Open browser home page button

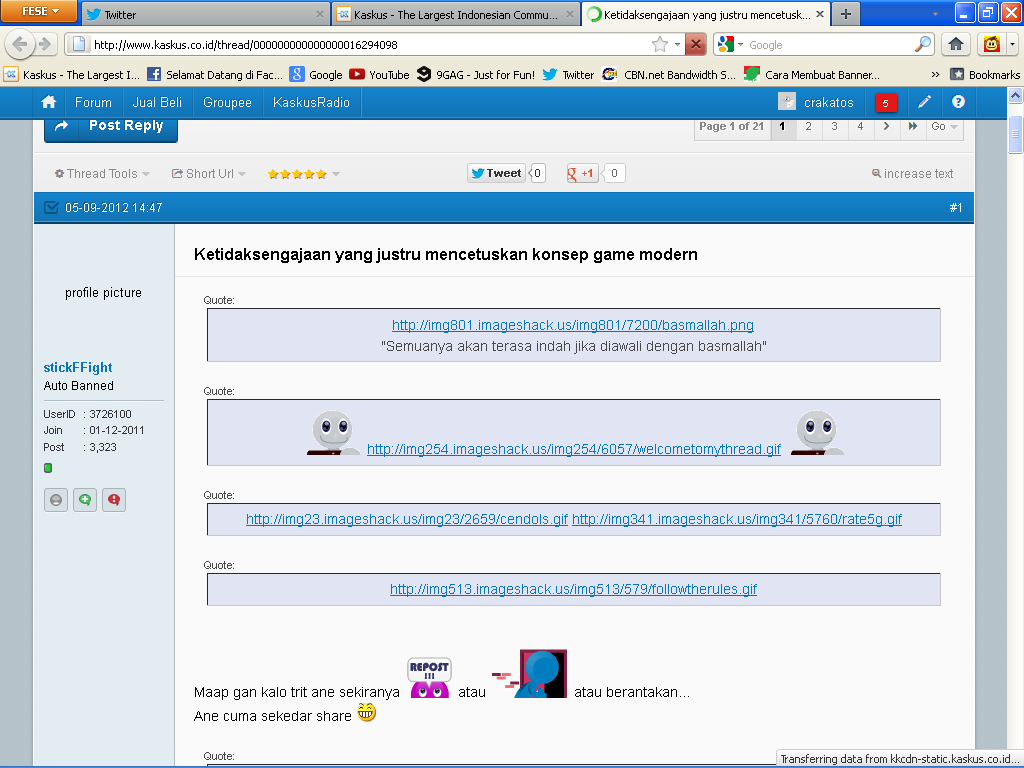(955, 44)
